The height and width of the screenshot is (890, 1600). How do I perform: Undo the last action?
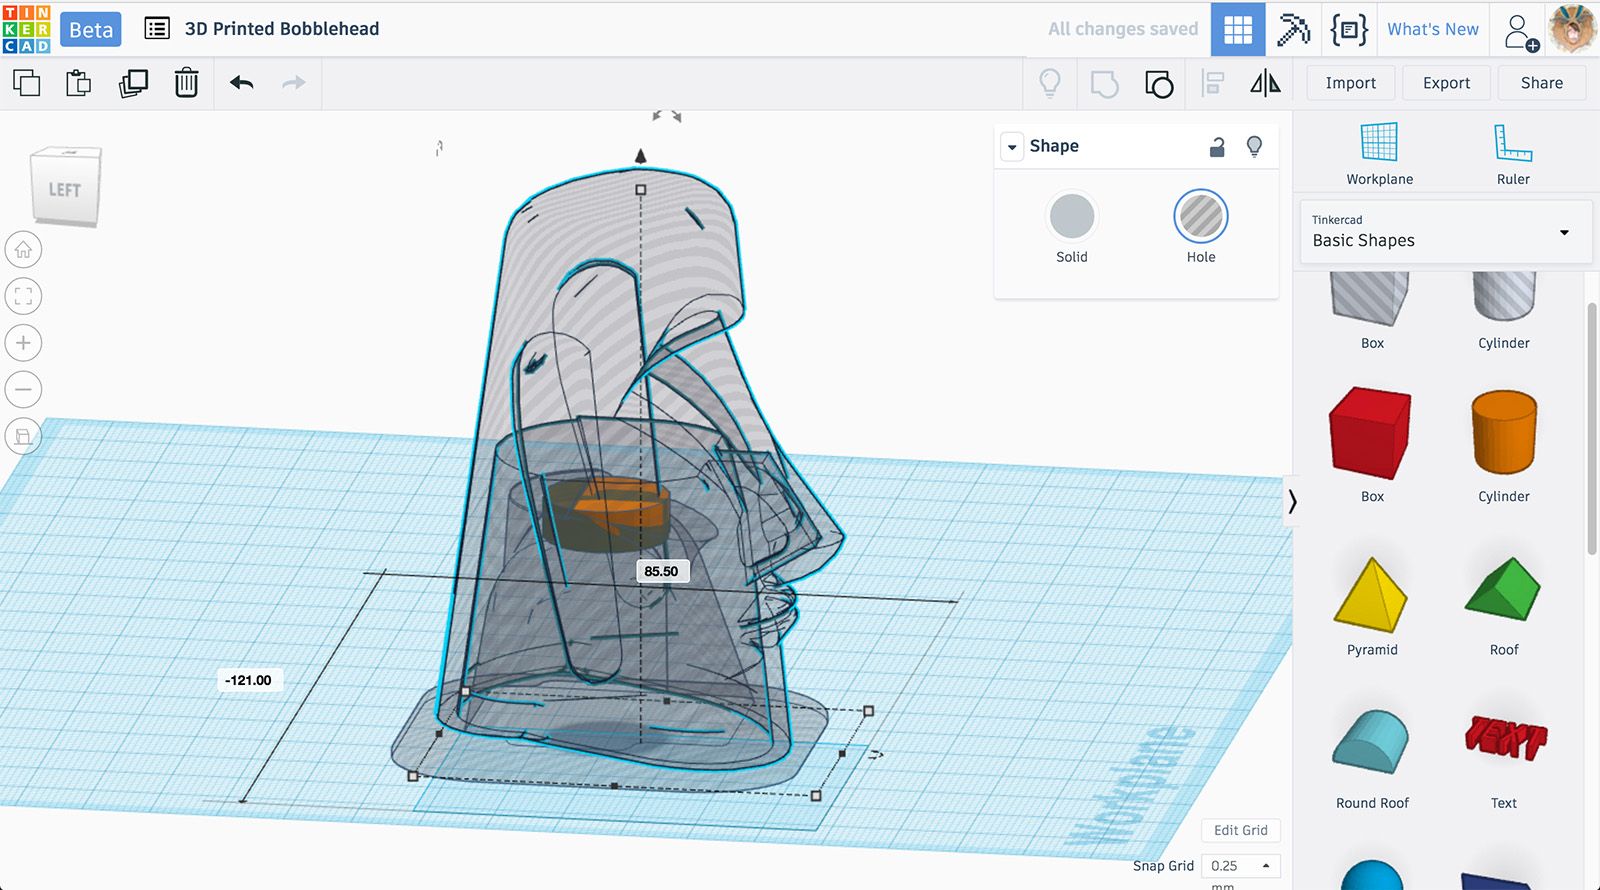click(x=241, y=83)
